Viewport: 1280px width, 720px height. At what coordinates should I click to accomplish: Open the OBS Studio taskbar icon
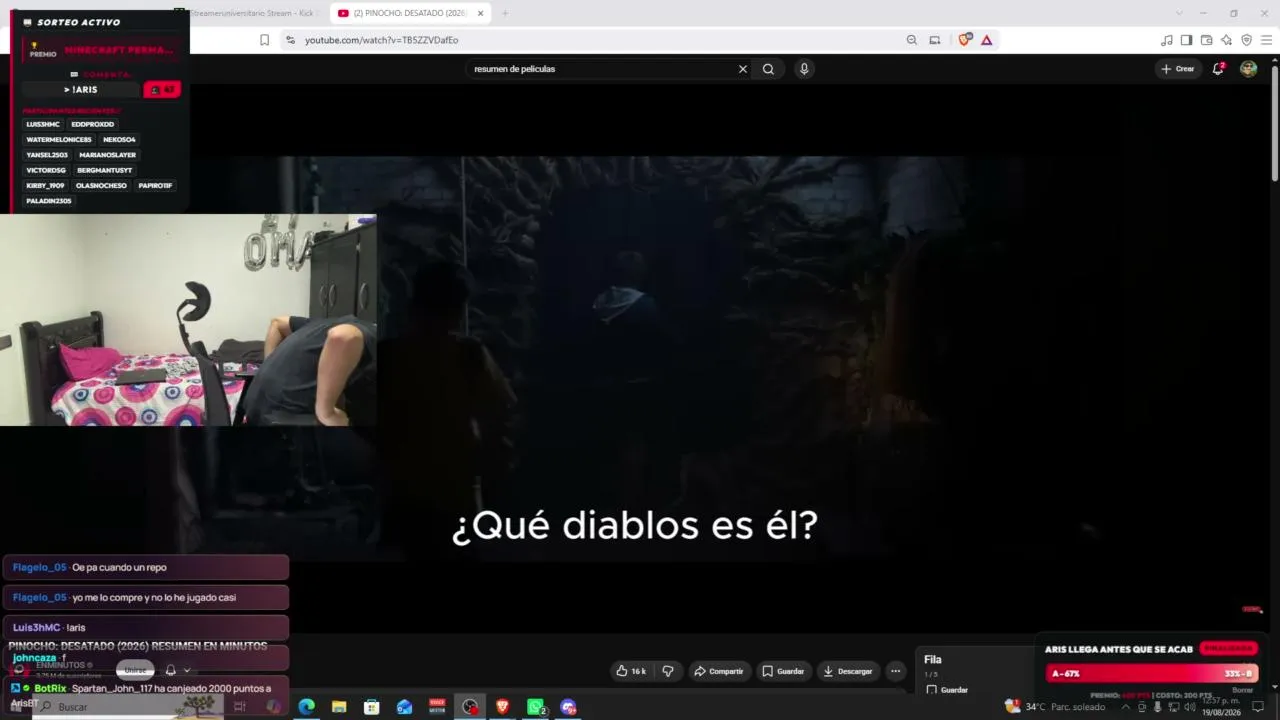click(470, 707)
